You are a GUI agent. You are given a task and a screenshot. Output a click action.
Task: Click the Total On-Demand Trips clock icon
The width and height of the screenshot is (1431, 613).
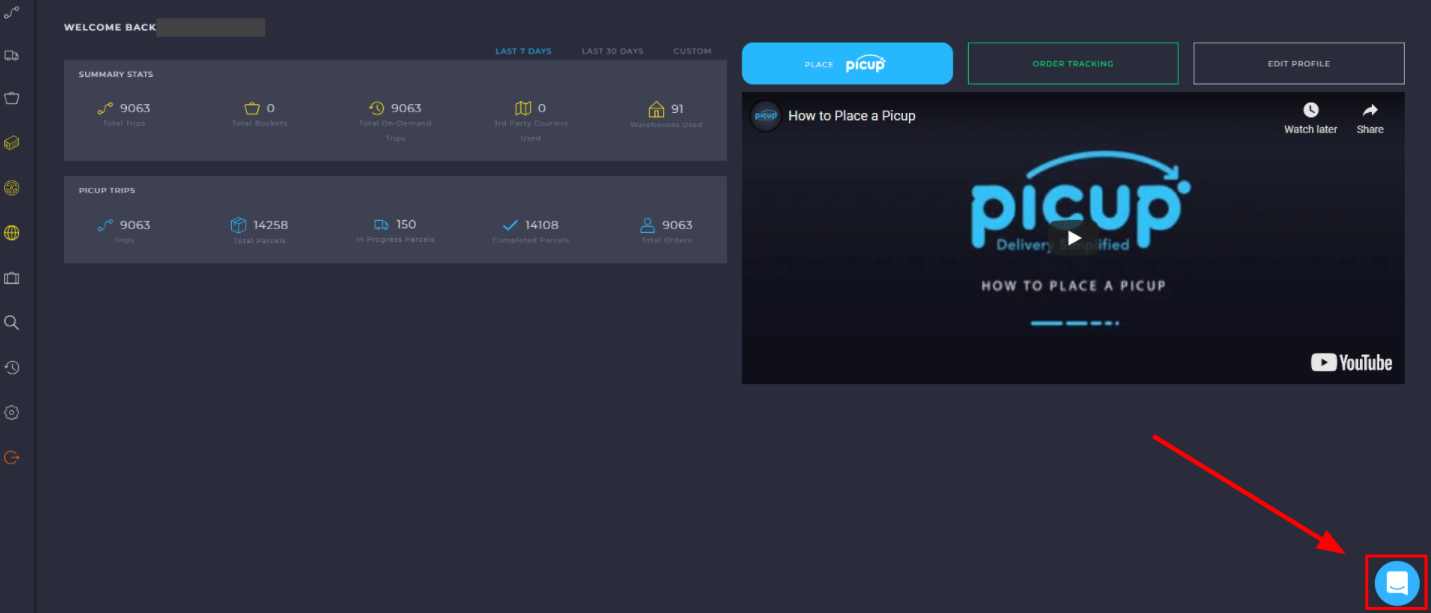tap(376, 108)
